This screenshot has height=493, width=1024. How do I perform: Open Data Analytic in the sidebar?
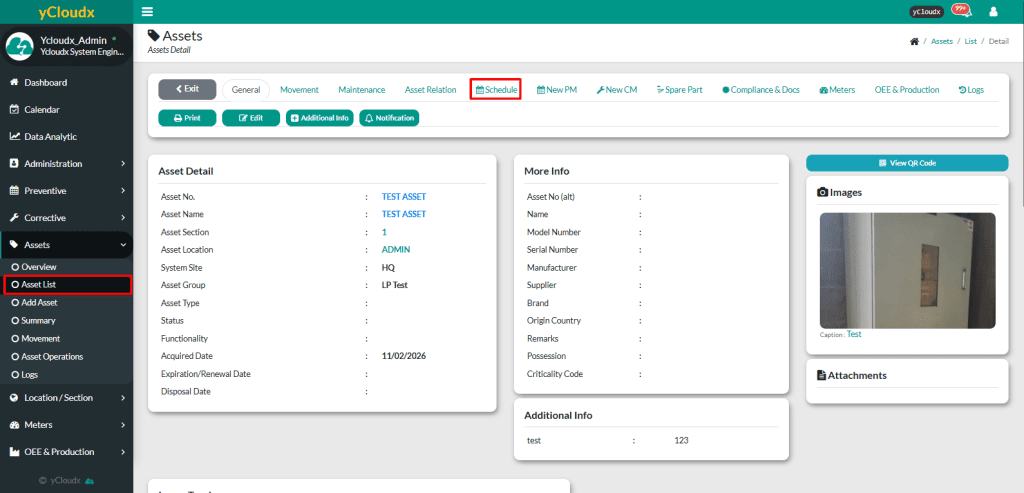tap(50, 137)
